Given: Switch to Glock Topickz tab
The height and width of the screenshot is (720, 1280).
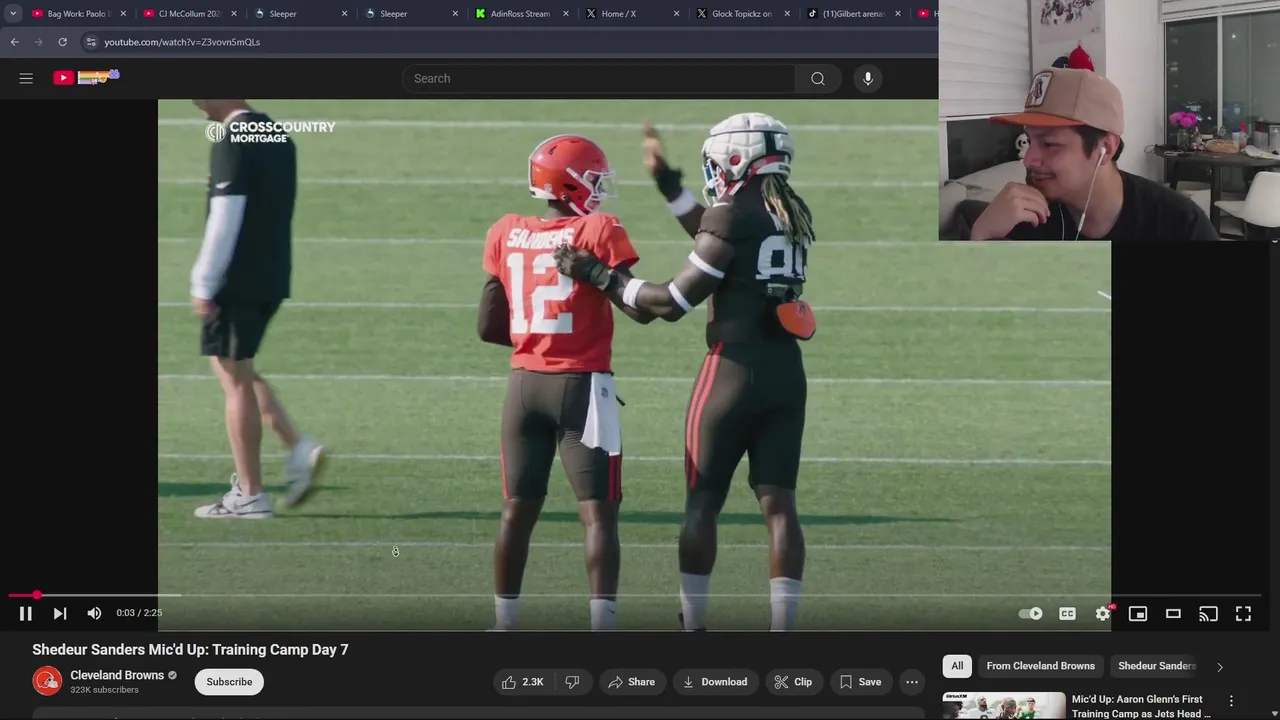Looking at the screenshot, I should point(741,14).
